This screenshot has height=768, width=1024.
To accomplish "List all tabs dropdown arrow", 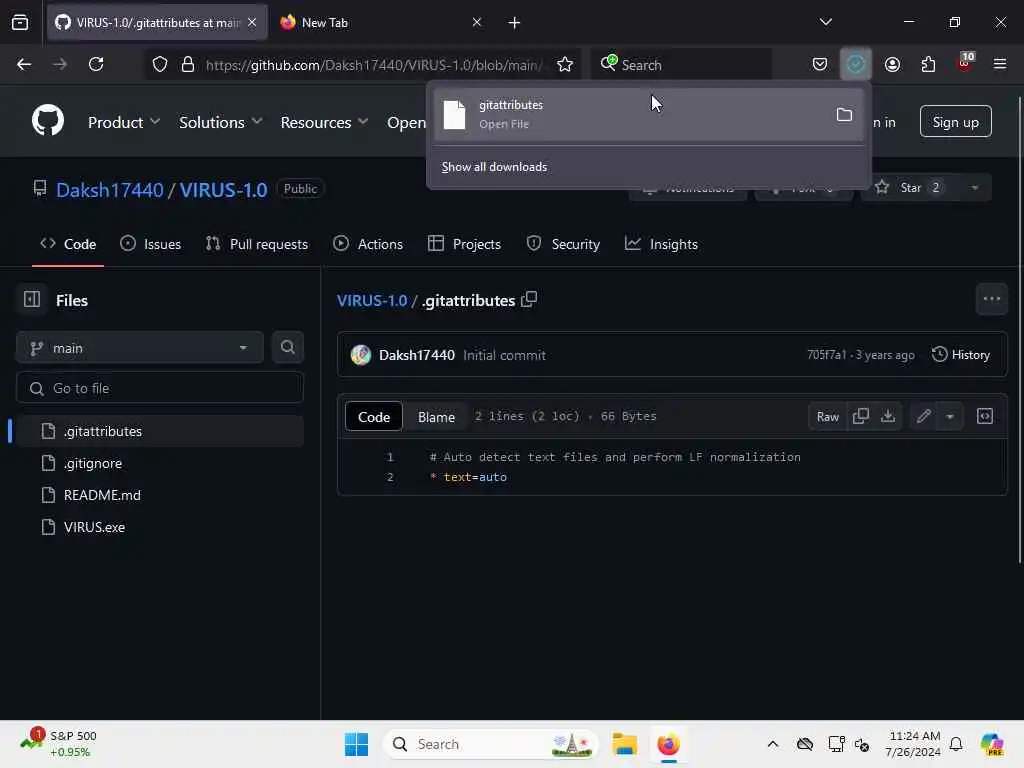I will [x=825, y=22].
